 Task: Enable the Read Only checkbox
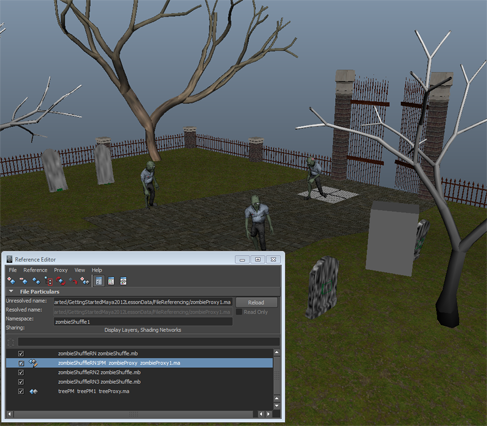tap(239, 312)
